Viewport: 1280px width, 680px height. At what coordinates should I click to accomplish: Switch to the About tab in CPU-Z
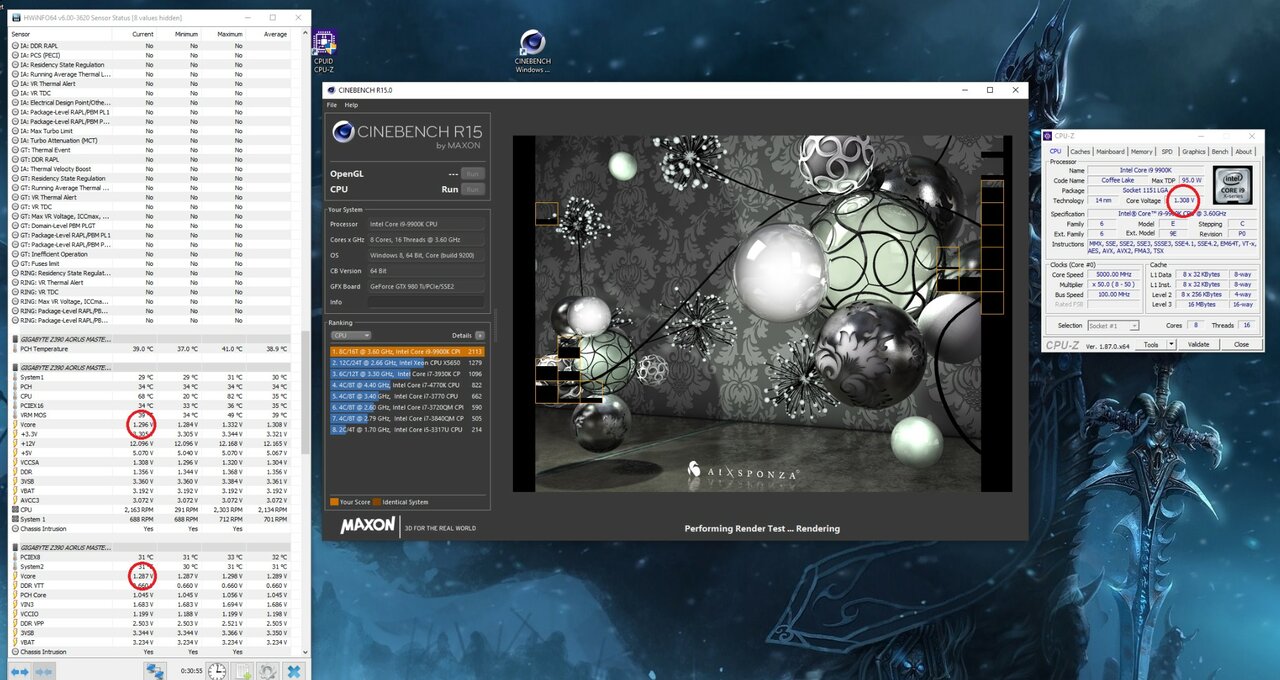click(1243, 152)
